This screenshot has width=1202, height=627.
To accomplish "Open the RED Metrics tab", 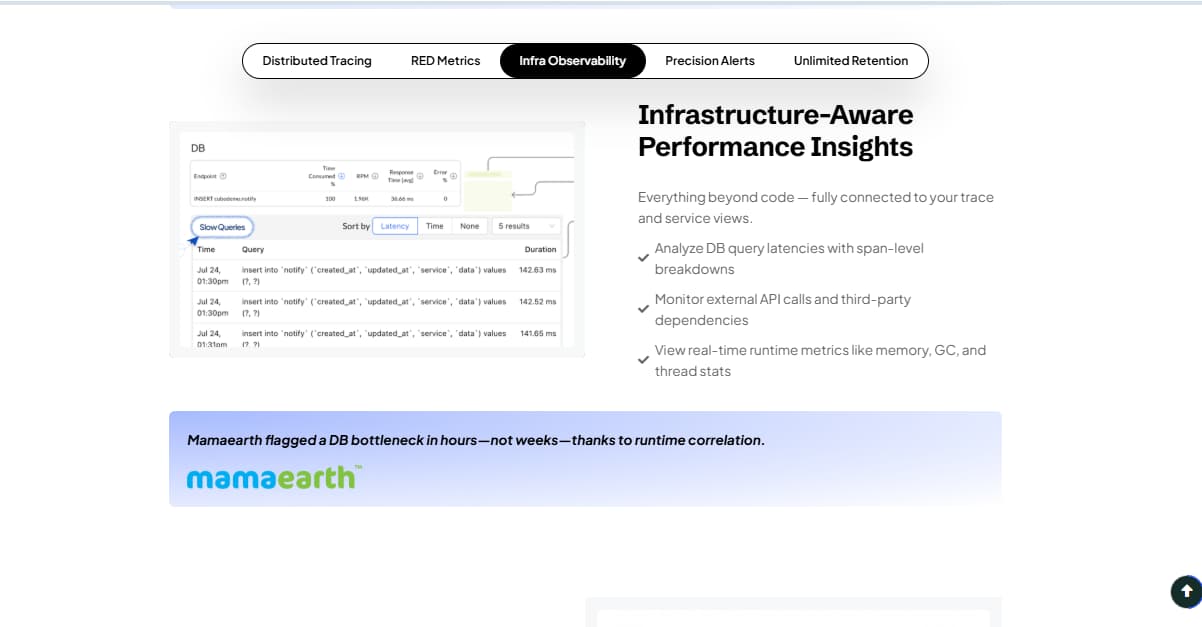I will click(x=445, y=61).
